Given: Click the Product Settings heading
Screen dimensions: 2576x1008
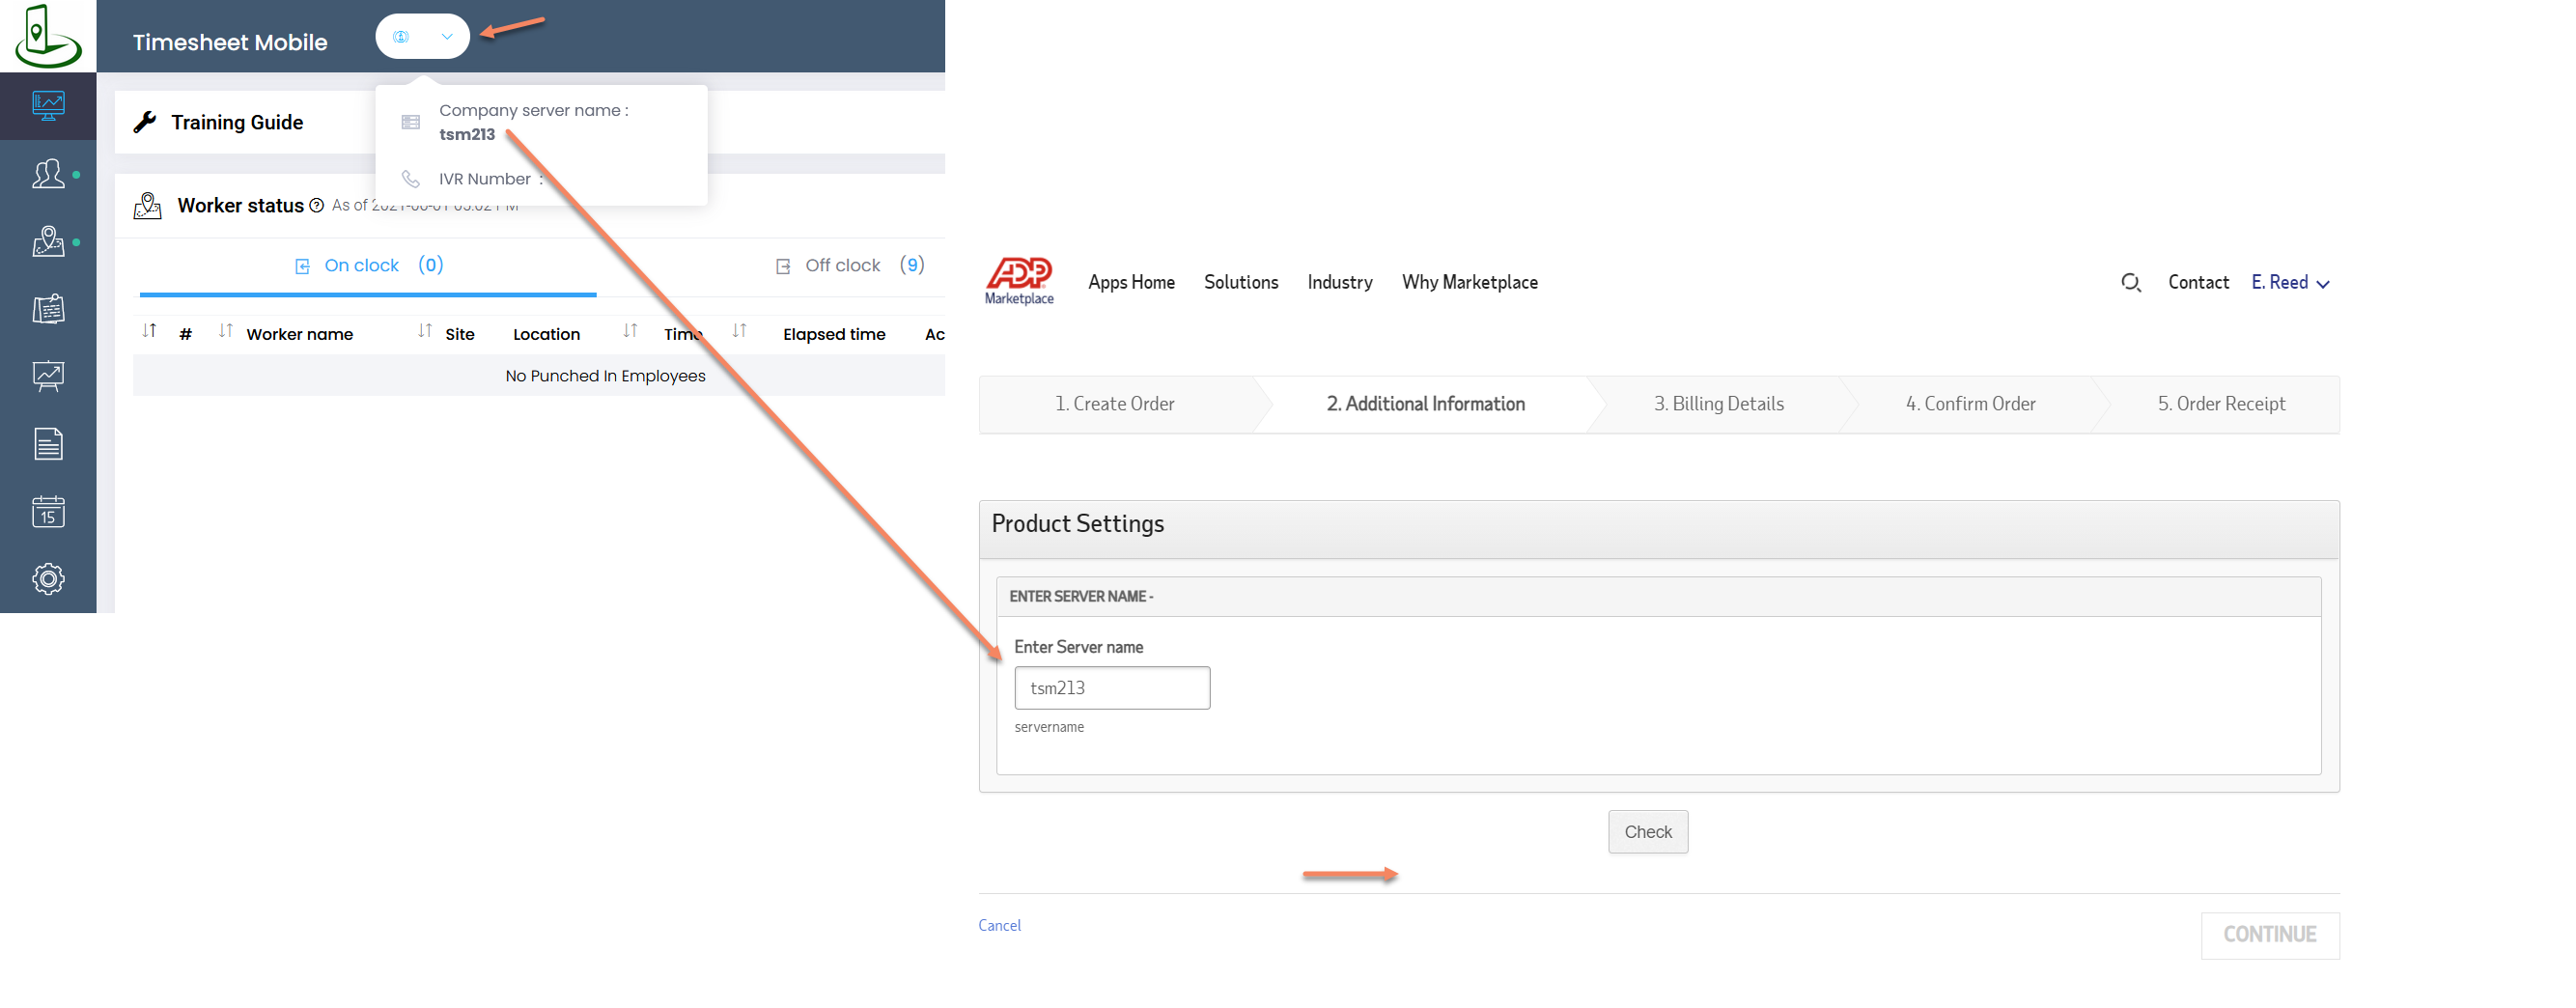Looking at the screenshot, I should pyautogui.click(x=1077, y=524).
